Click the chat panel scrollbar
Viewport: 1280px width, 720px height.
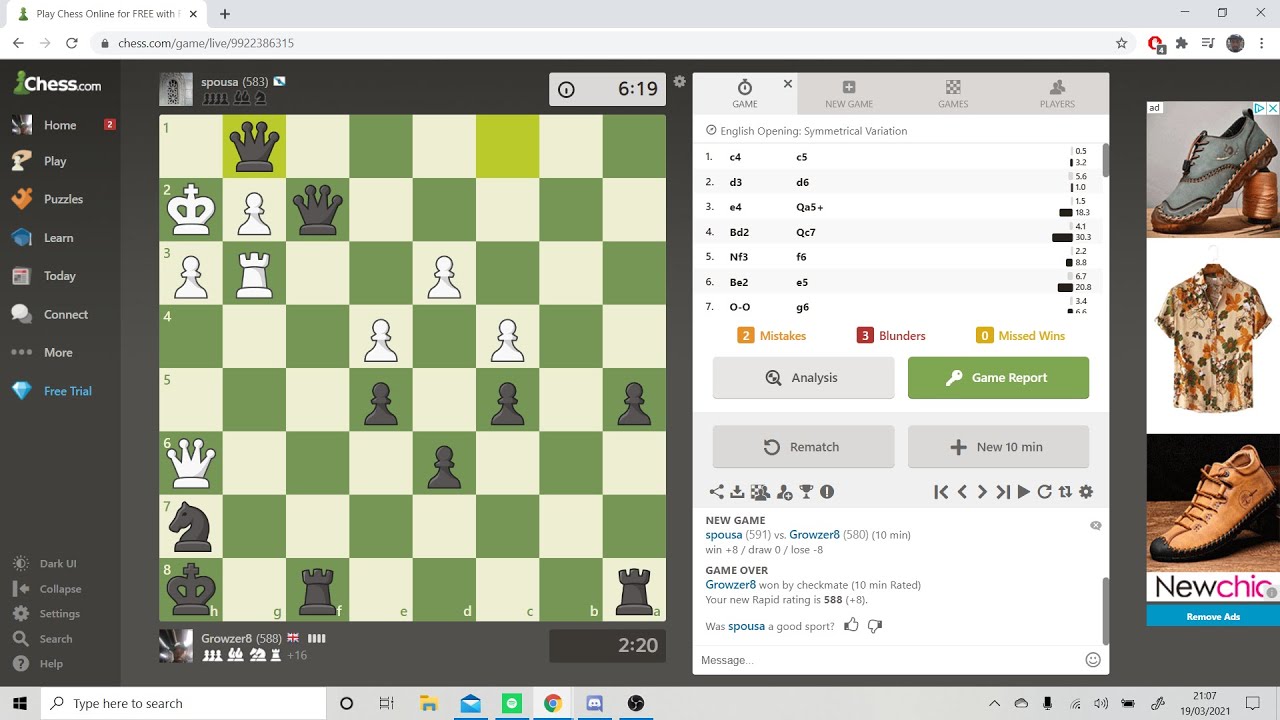pos(1105,610)
